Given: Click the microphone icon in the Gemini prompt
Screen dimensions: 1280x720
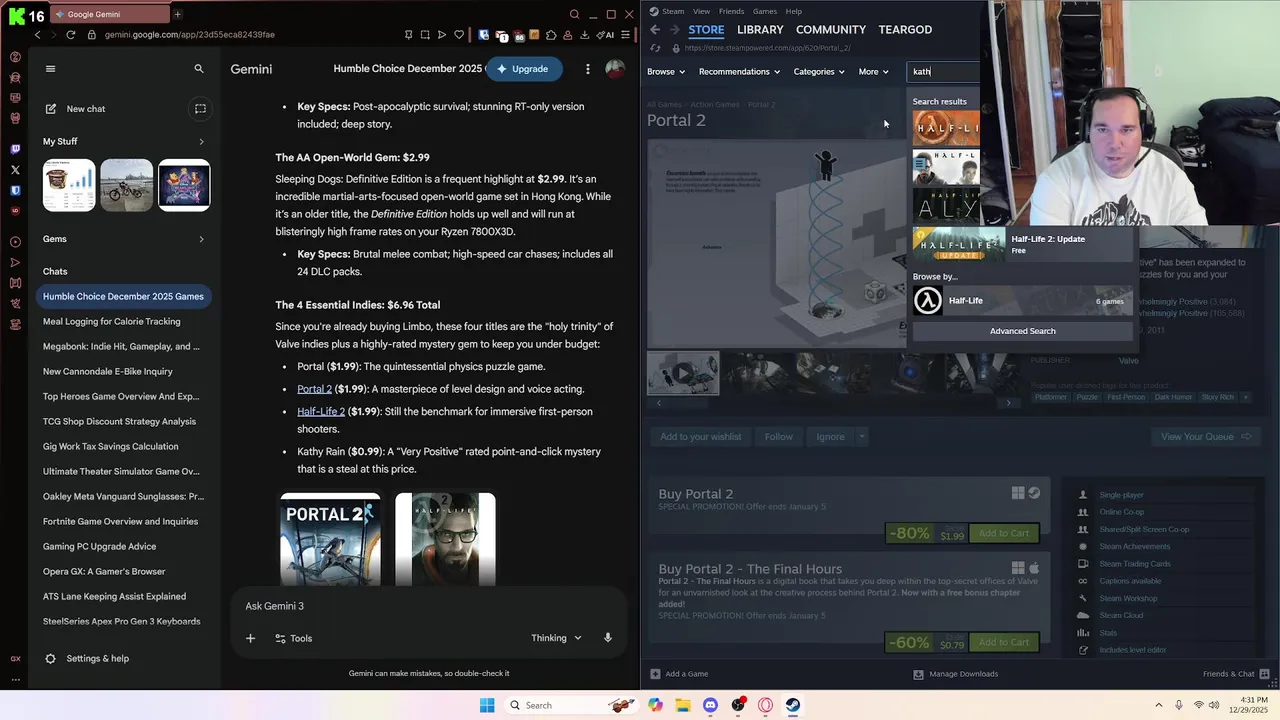Looking at the screenshot, I should tap(607, 638).
